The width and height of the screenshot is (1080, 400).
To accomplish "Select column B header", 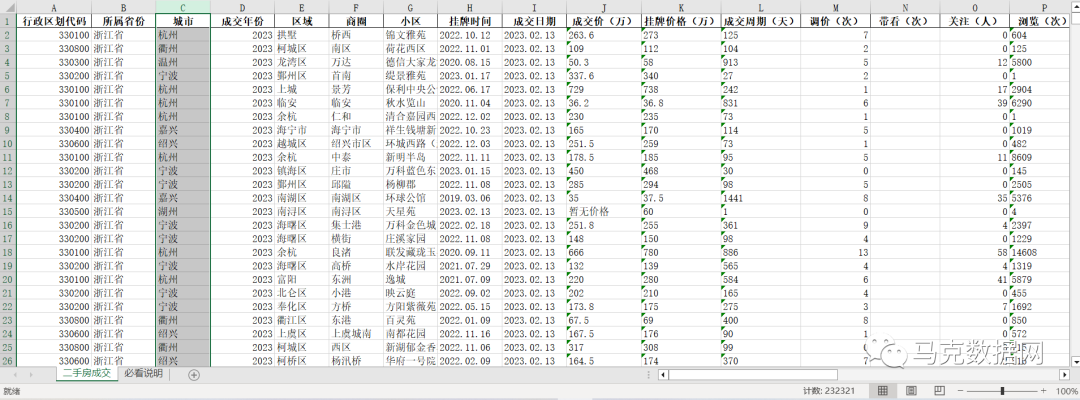I will [x=123, y=6].
